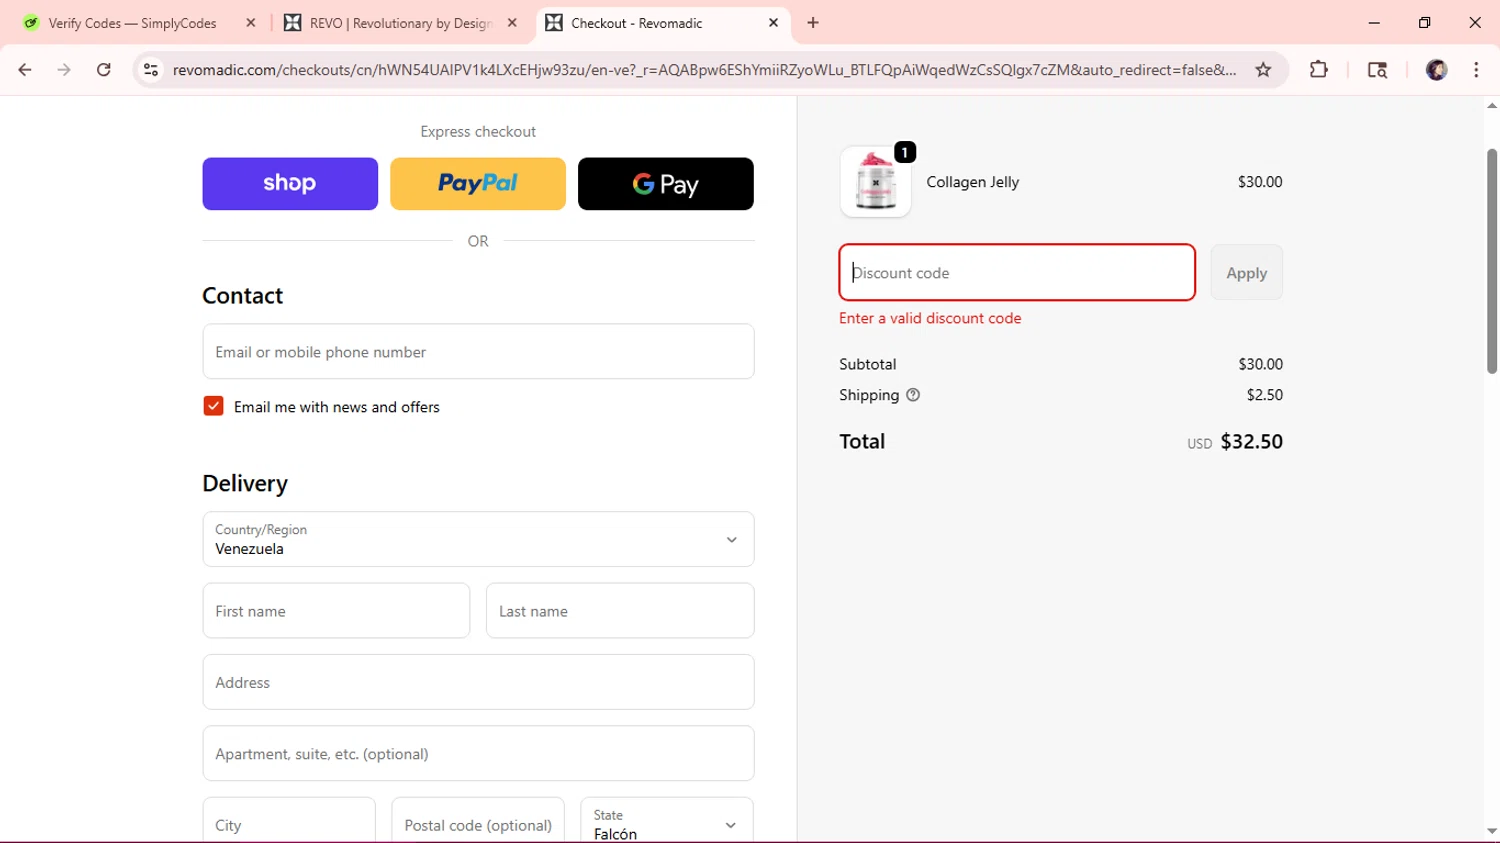This screenshot has height=843, width=1500.
Task: Click the browser address bar URL
Action: (704, 70)
